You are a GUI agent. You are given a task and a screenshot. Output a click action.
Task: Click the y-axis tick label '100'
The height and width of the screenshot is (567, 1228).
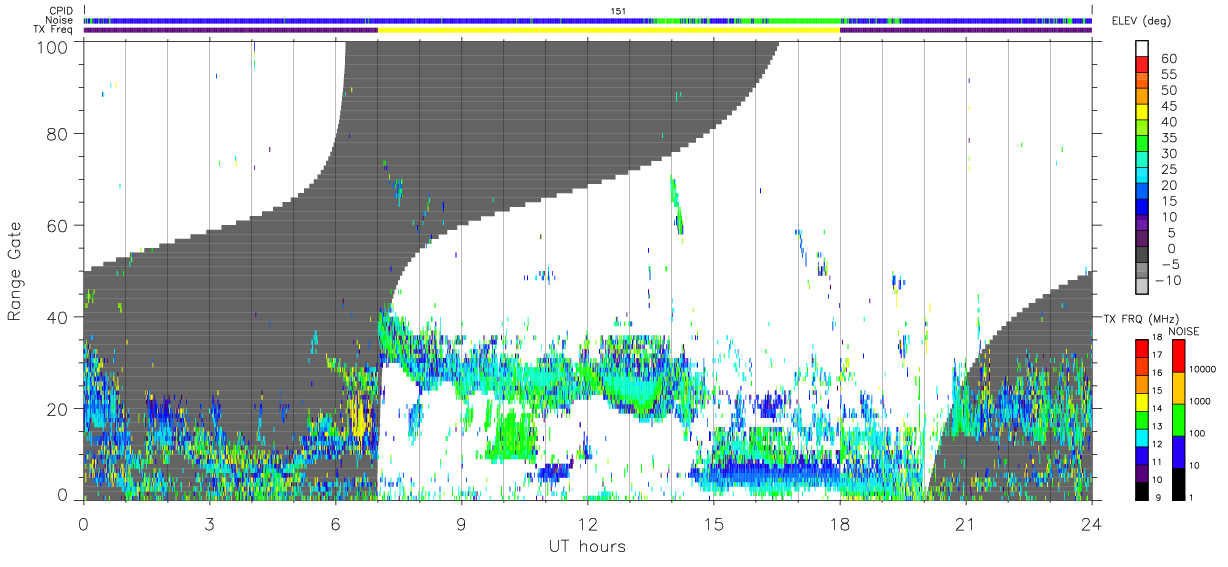pyautogui.click(x=52, y=46)
